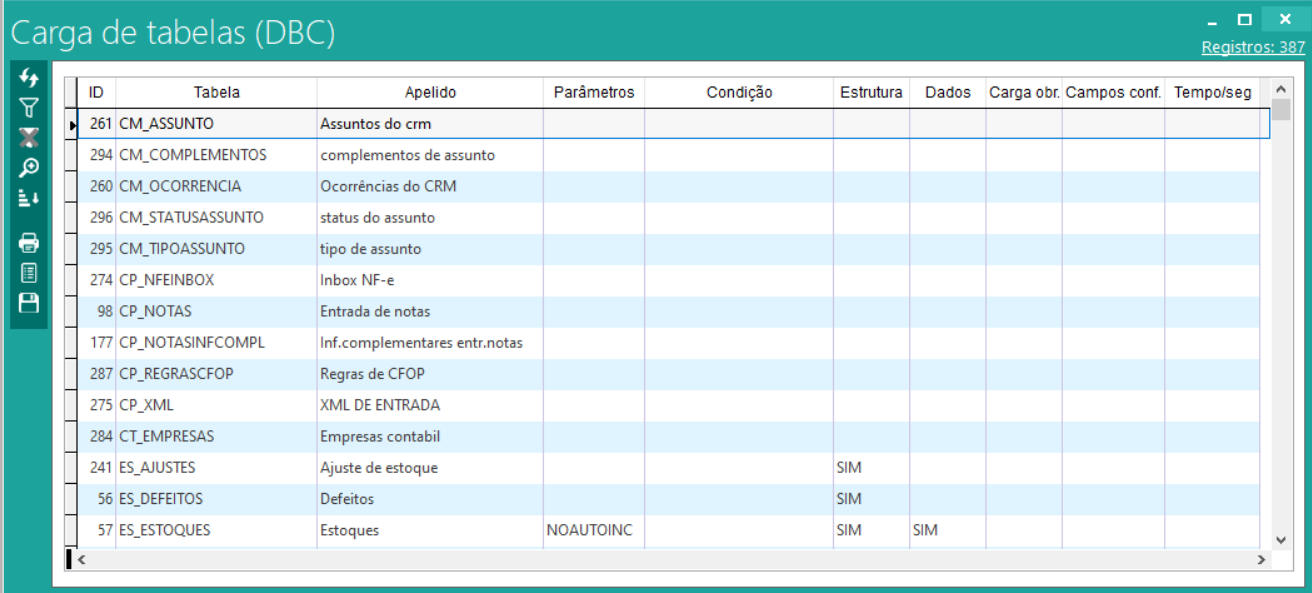Print the table list
This screenshot has height=593, width=1312.
click(29, 242)
